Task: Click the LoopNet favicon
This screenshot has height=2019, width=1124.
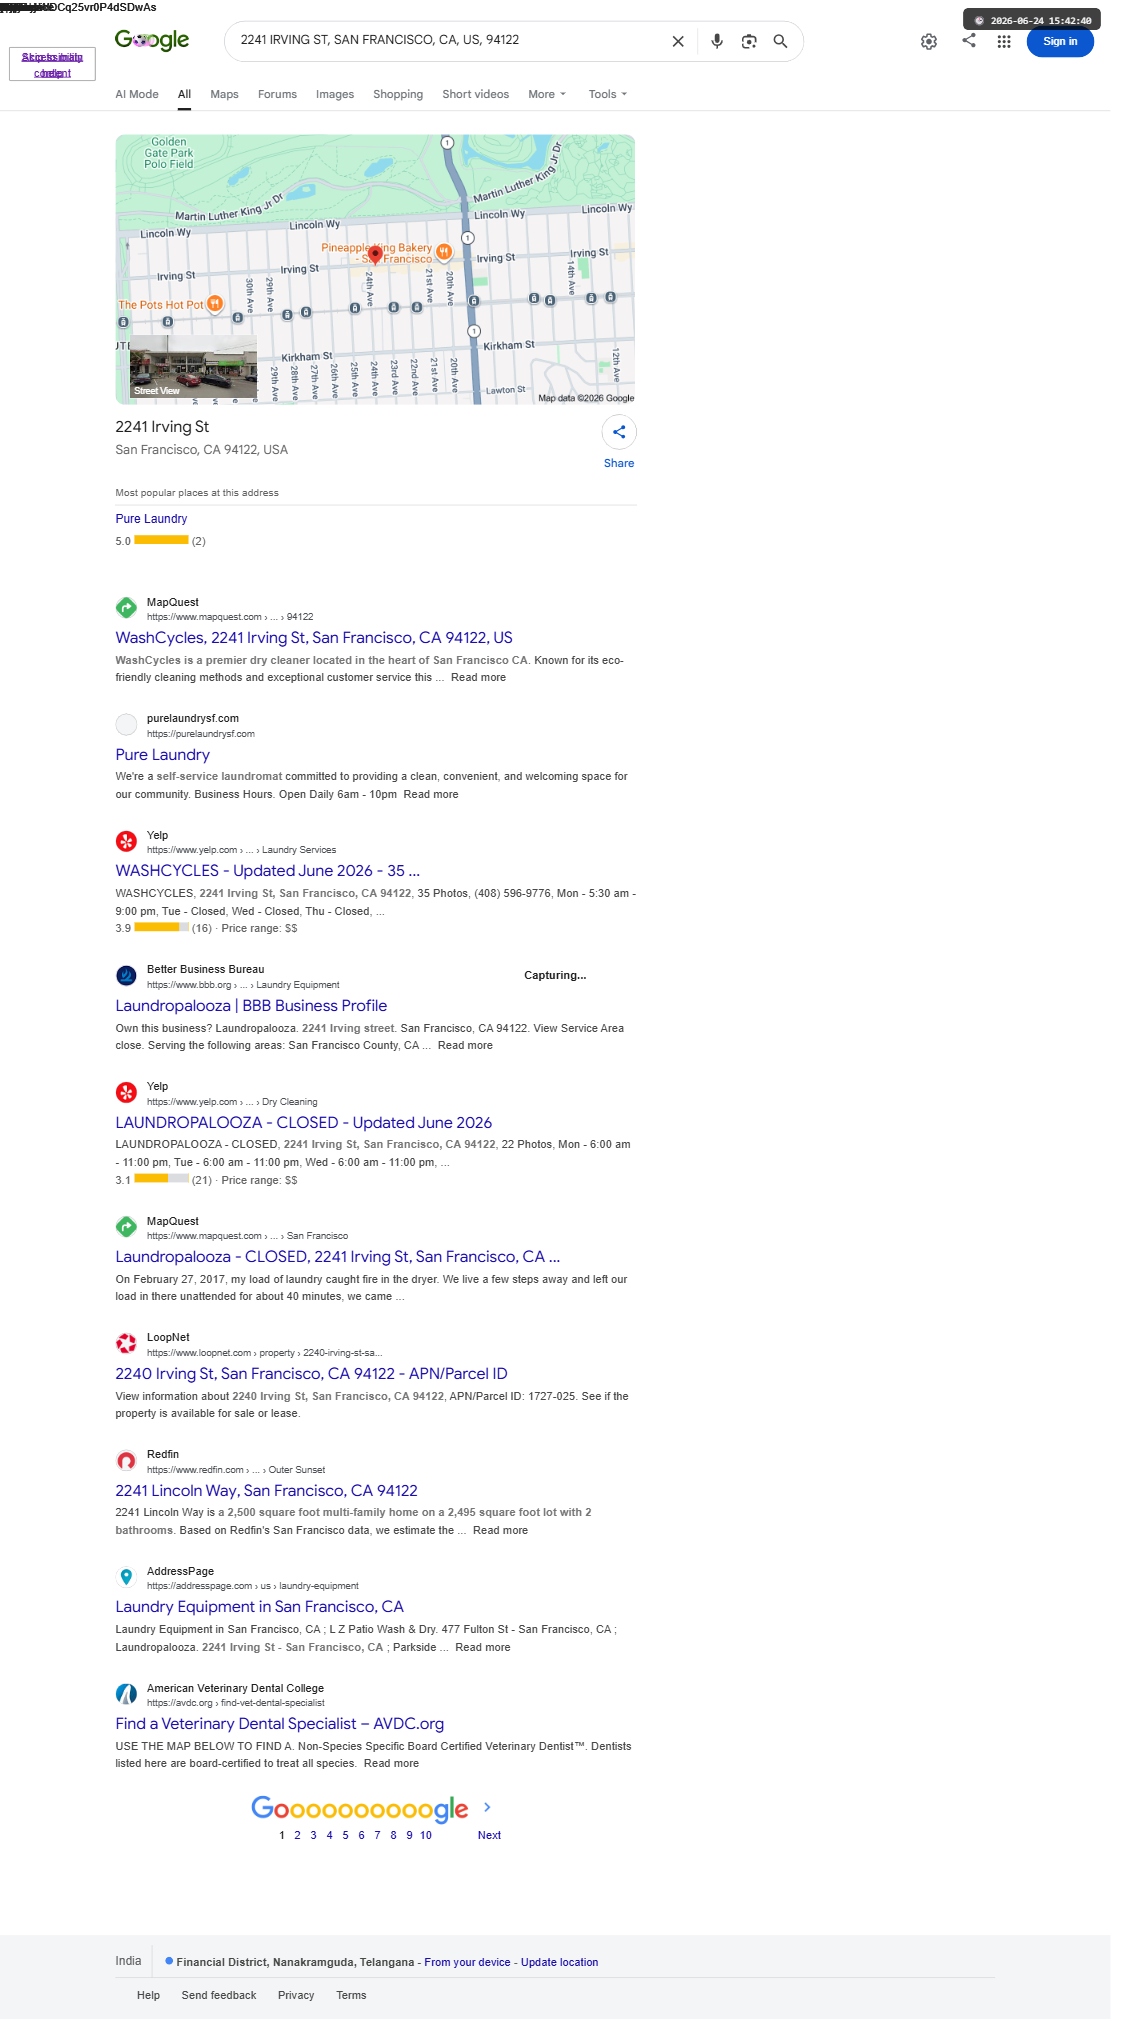Action: (126, 1343)
